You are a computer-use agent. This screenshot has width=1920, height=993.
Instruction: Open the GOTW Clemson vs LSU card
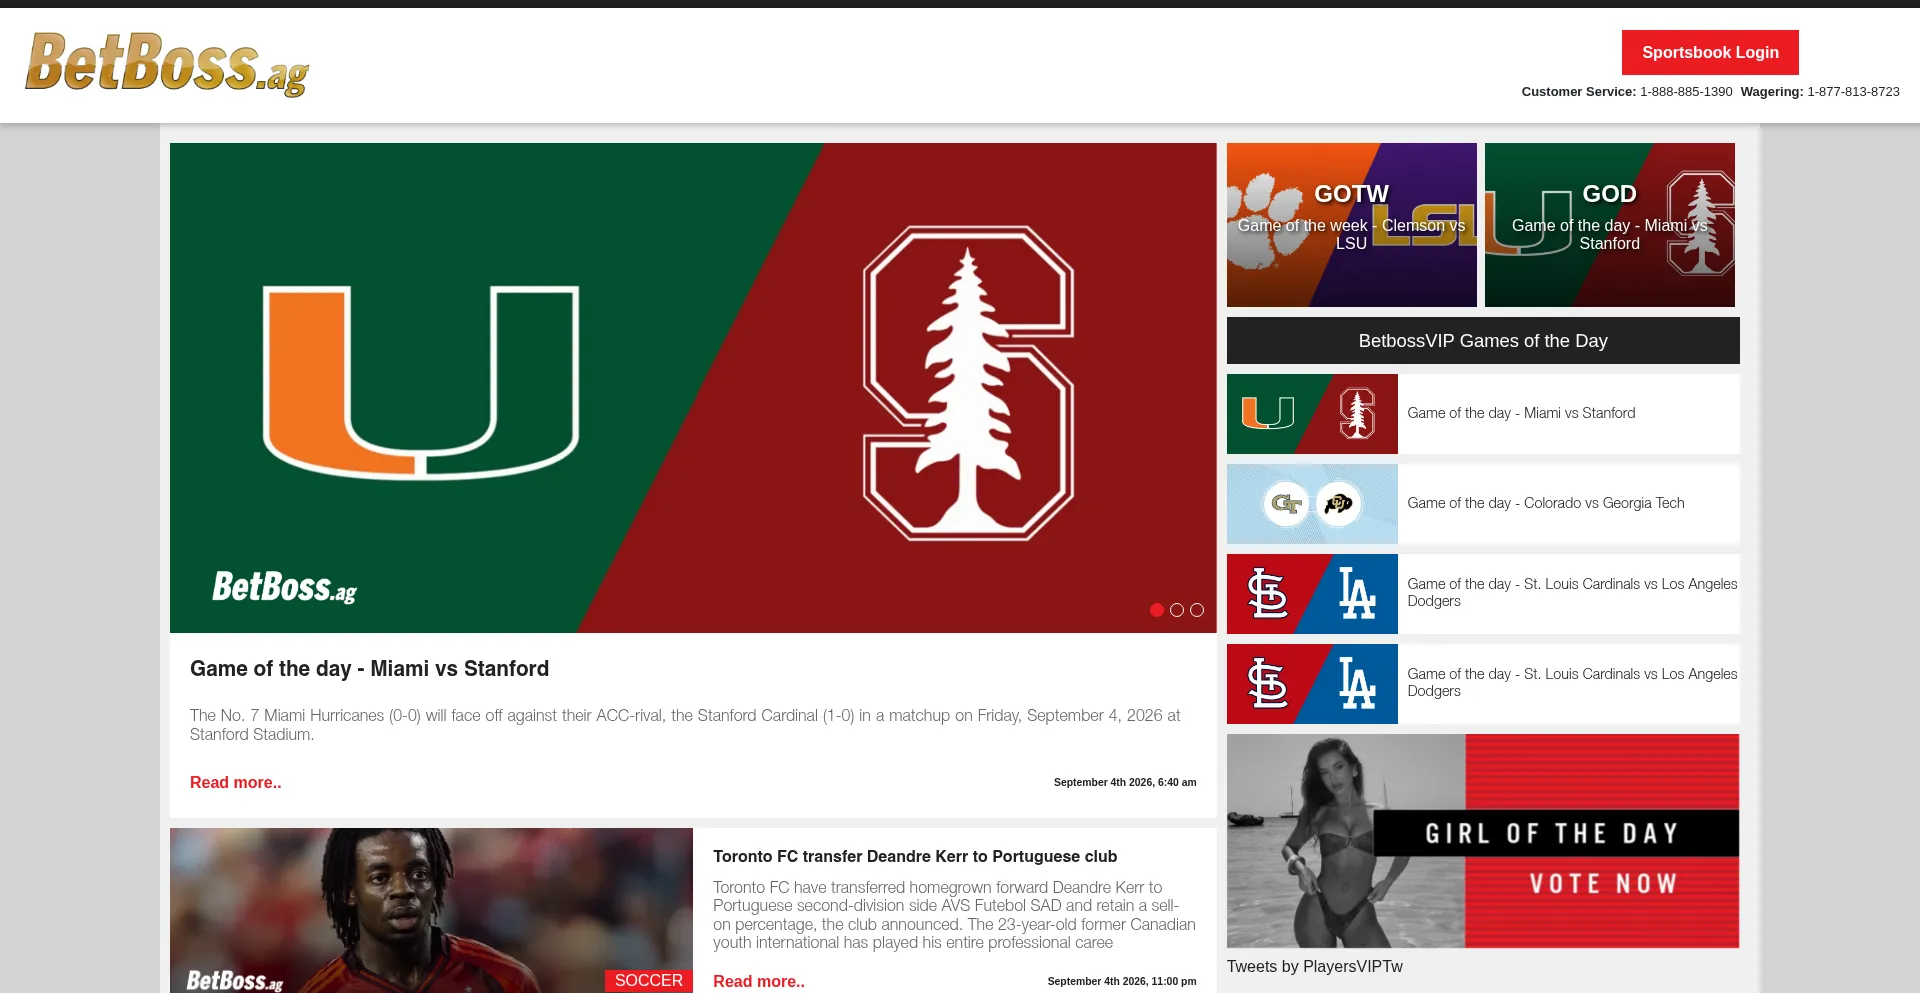pos(1352,225)
